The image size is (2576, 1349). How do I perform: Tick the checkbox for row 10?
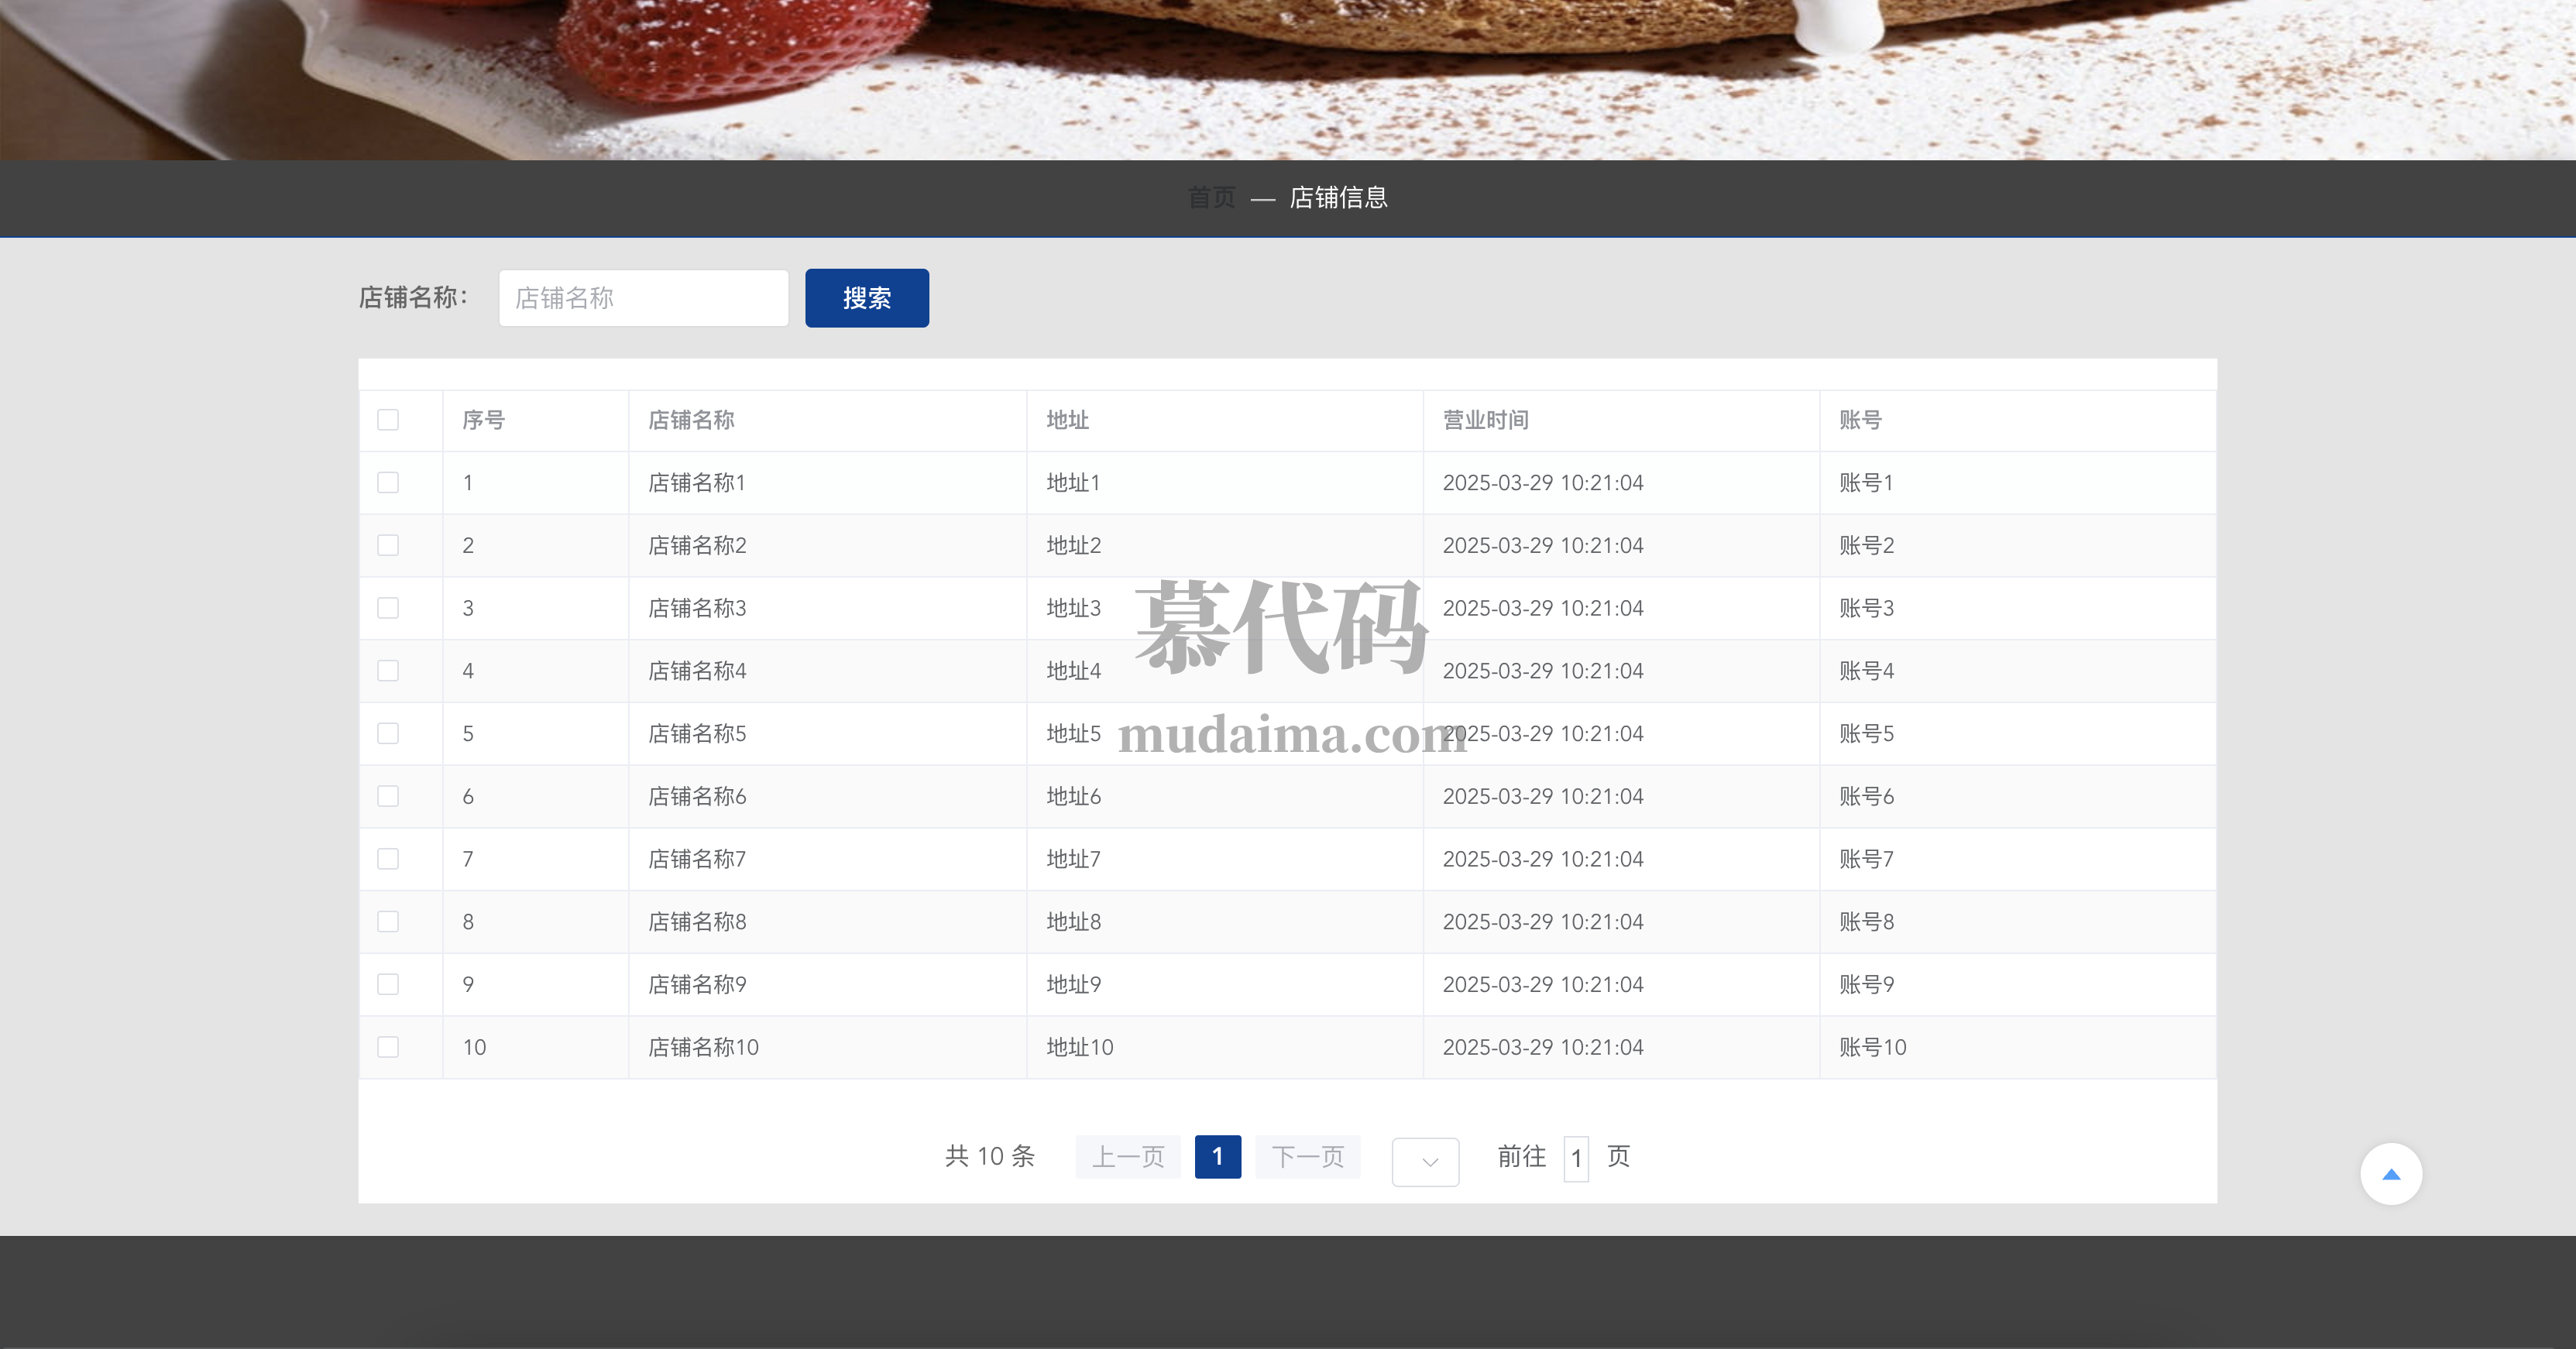tap(388, 1047)
